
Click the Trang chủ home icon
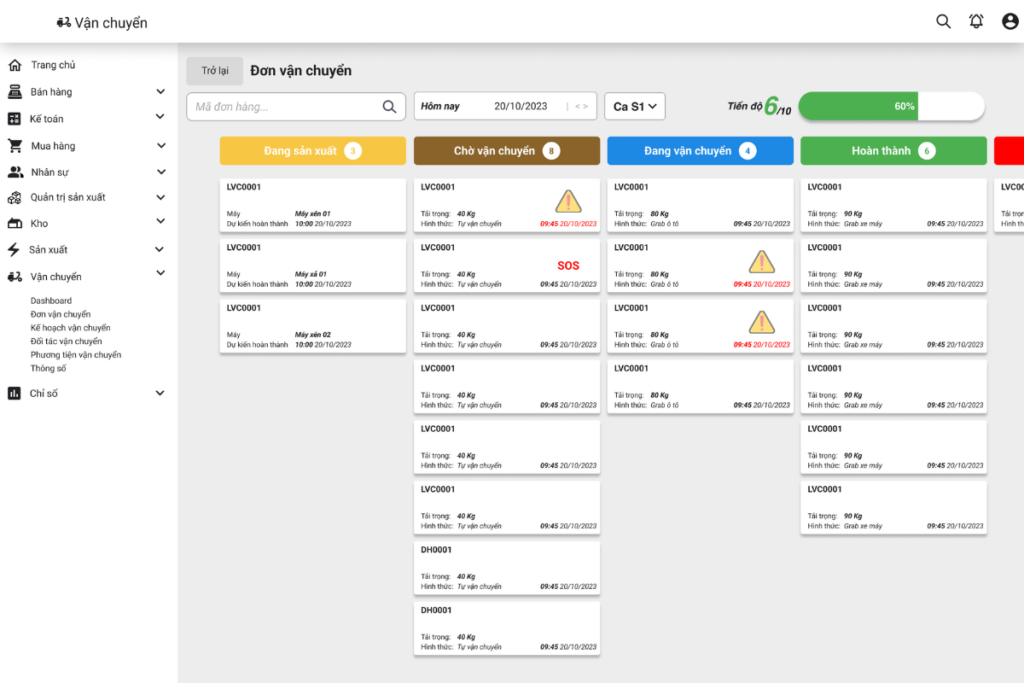[x=15, y=66]
